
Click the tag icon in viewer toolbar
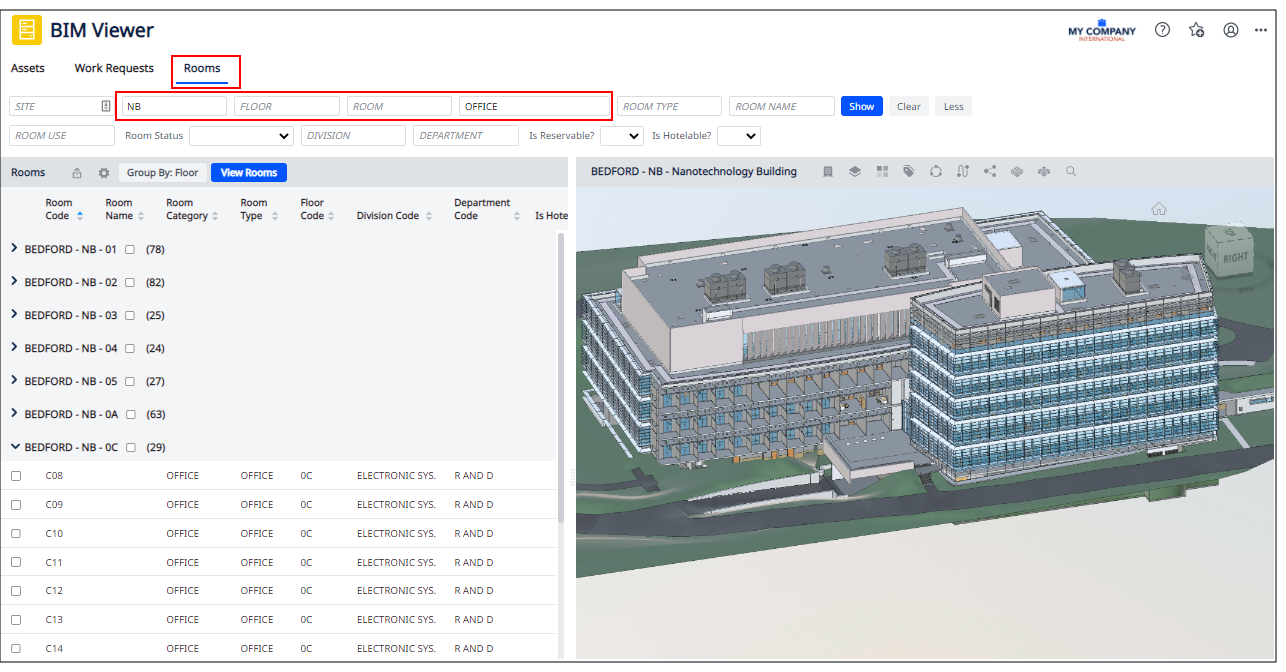coord(908,172)
